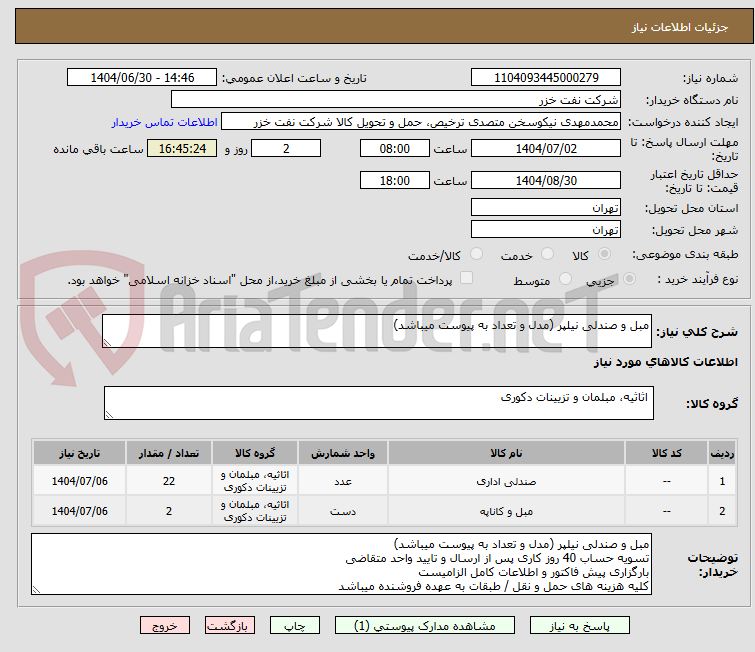Image resolution: width=755 pixels, height=652 pixels.
Task: Click the پاسخ به نیاز button
Action: [x=580, y=626]
